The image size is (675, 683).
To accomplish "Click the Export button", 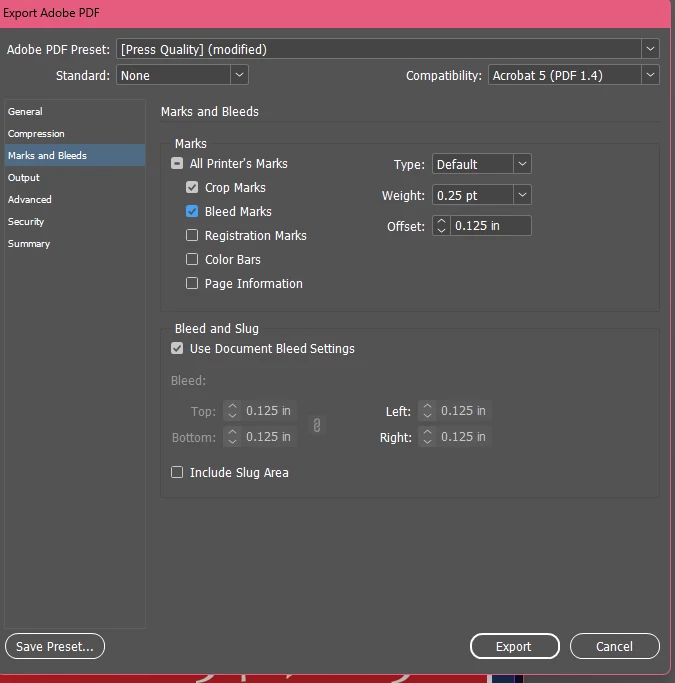I will (514, 646).
